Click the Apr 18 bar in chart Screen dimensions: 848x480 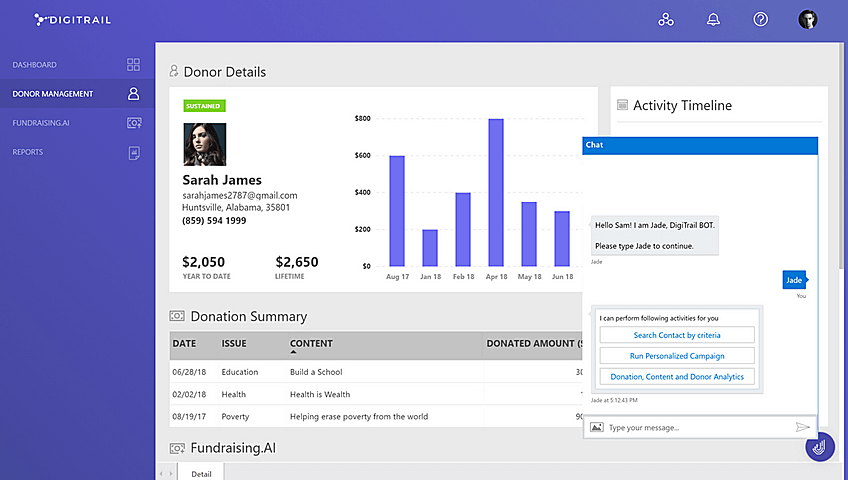coord(496,193)
